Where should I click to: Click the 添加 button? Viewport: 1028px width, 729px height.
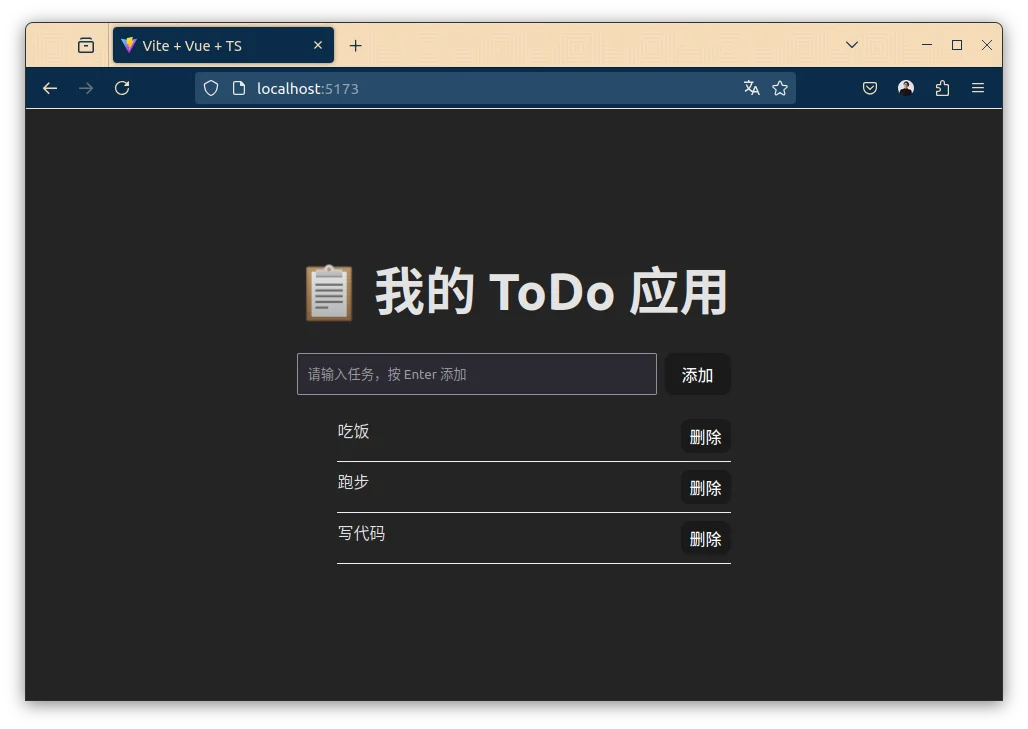(x=697, y=374)
